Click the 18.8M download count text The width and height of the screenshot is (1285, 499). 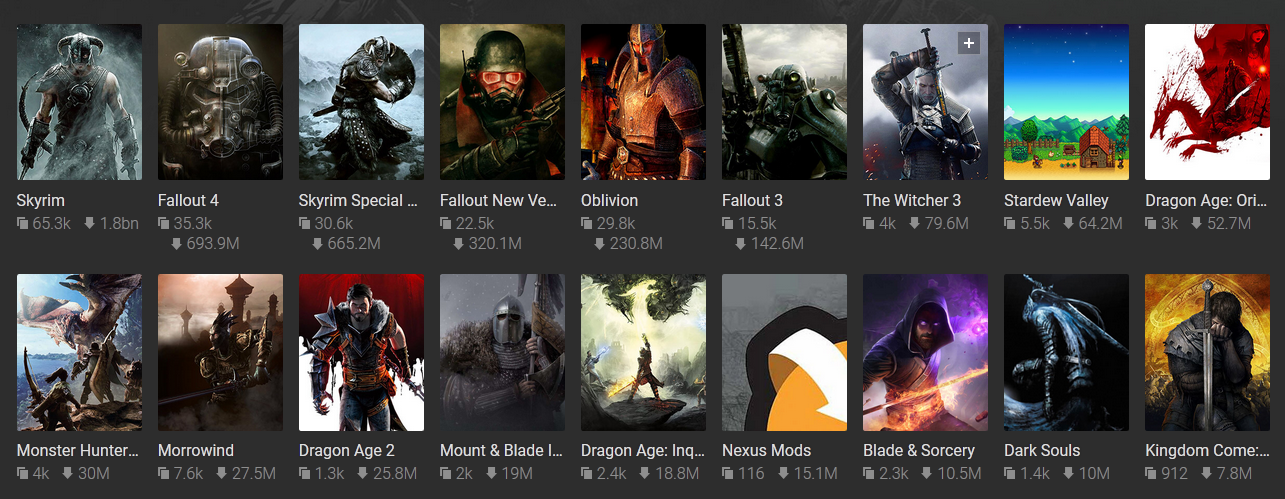(677, 474)
